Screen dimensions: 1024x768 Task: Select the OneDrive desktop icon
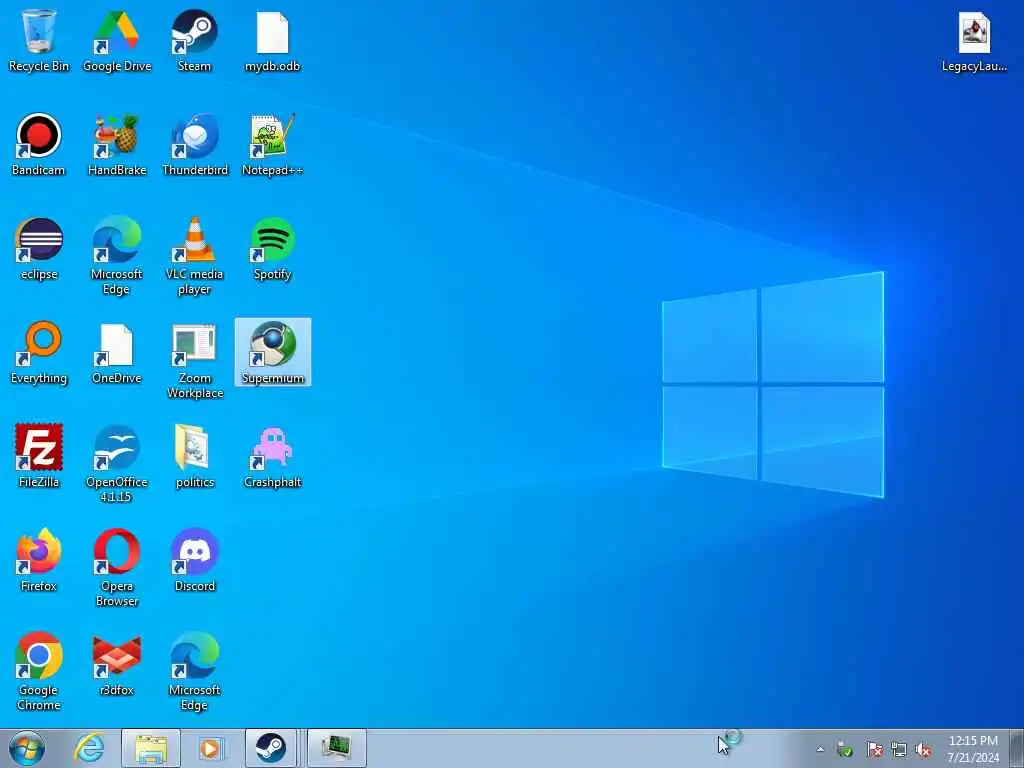117,352
